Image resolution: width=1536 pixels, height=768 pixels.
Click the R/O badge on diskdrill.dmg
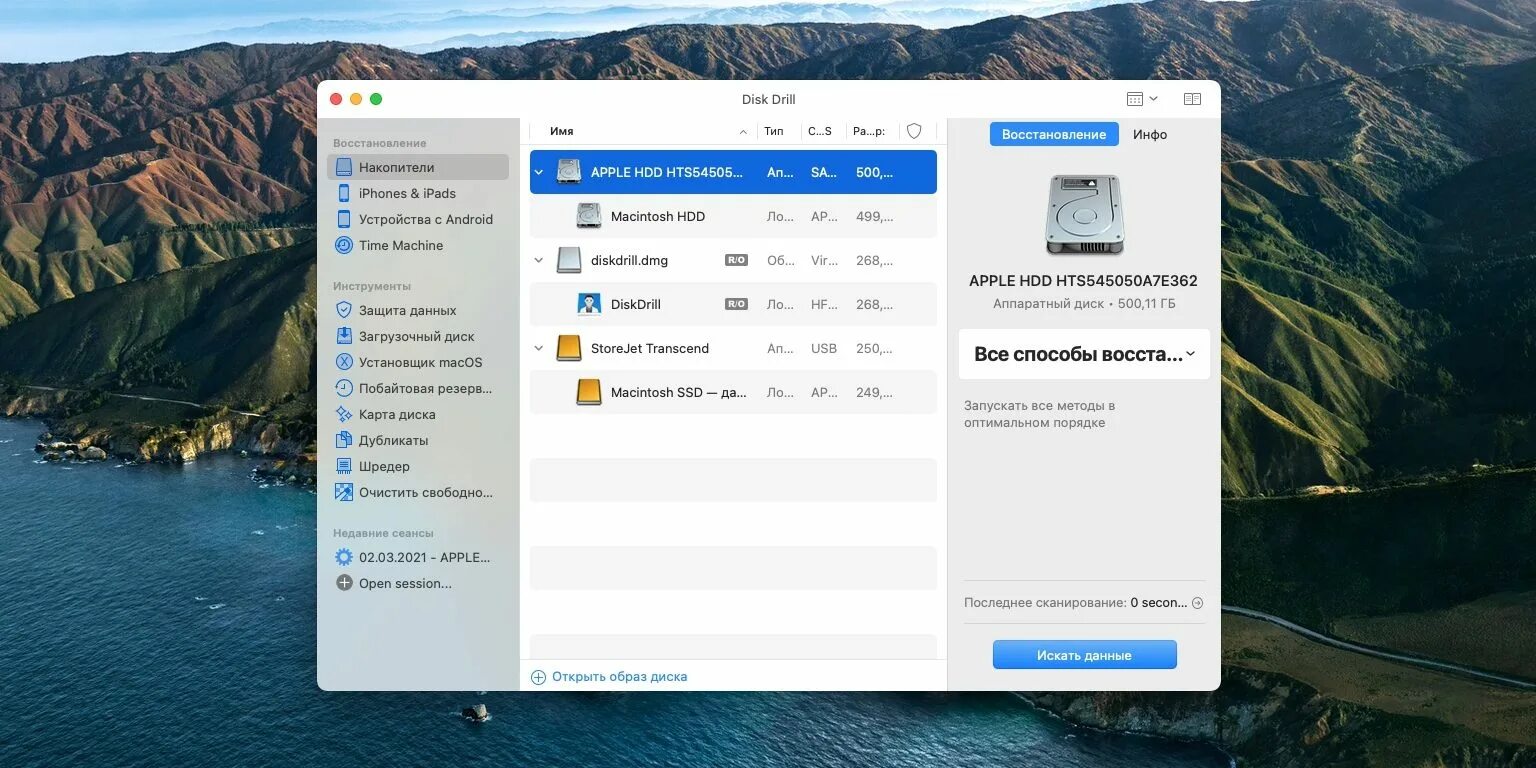(x=736, y=260)
